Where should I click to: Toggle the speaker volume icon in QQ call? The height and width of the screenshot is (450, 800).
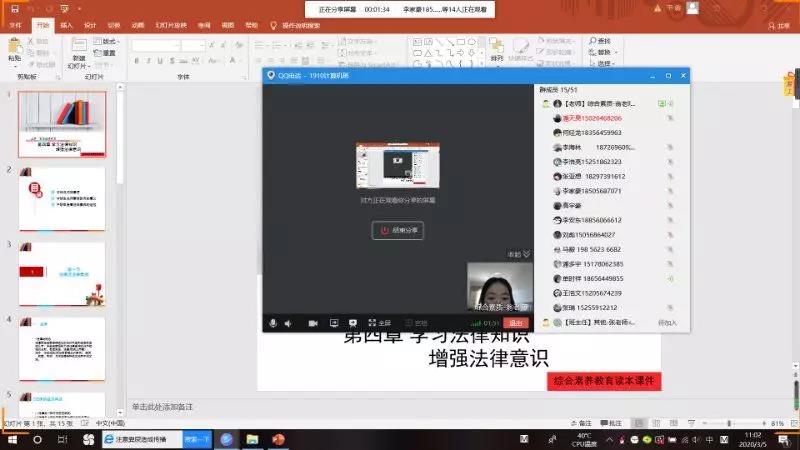[x=288, y=323]
